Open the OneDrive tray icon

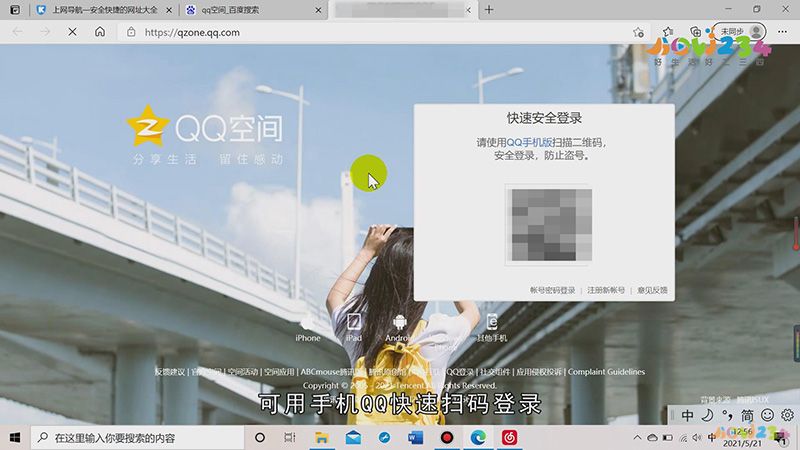tap(653, 438)
